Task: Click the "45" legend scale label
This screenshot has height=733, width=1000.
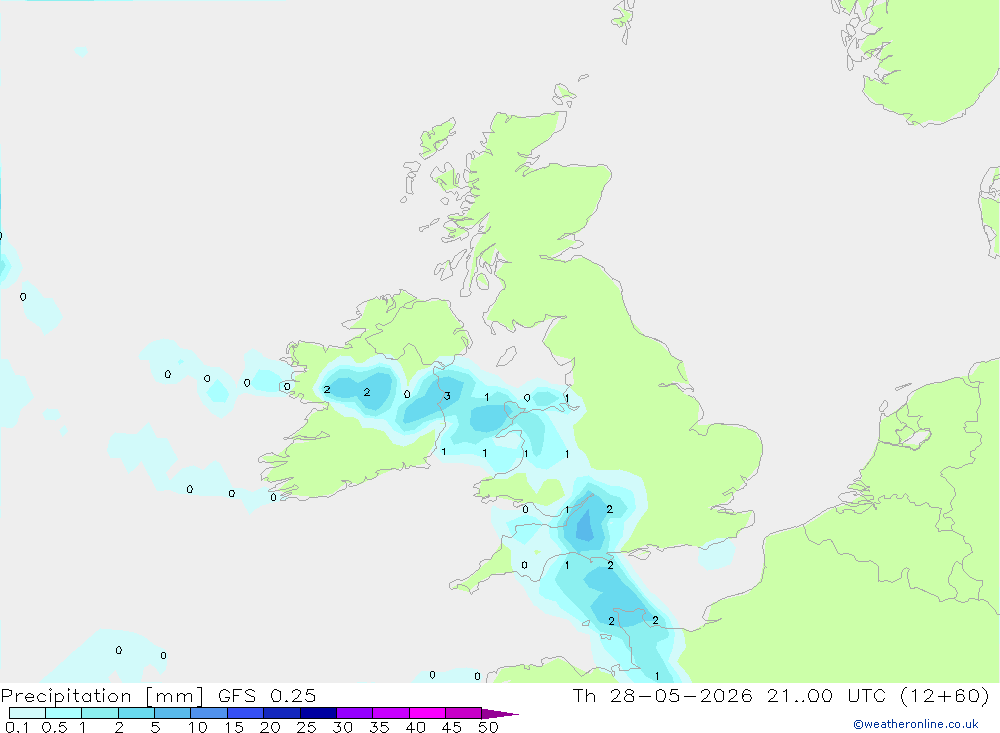Action: coord(452,727)
